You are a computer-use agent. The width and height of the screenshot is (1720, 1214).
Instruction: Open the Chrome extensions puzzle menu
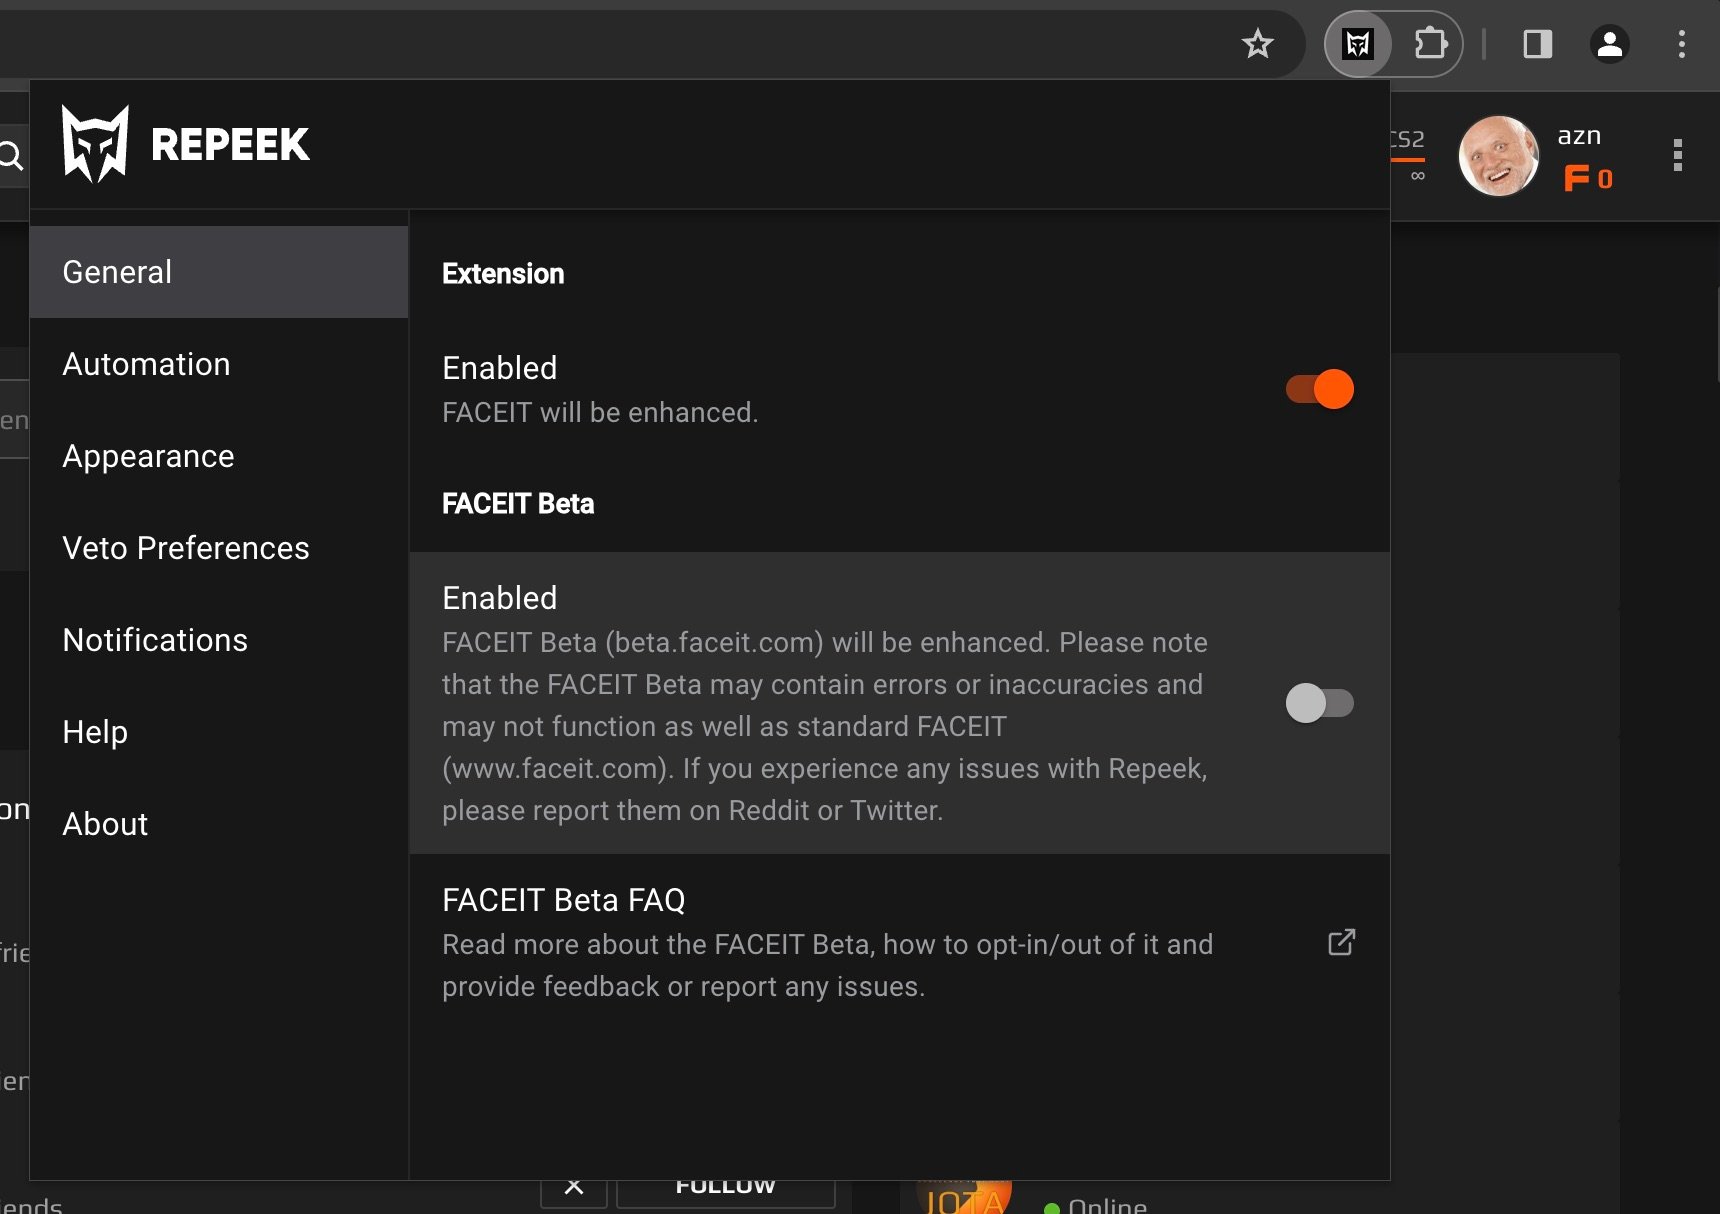coord(1431,44)
